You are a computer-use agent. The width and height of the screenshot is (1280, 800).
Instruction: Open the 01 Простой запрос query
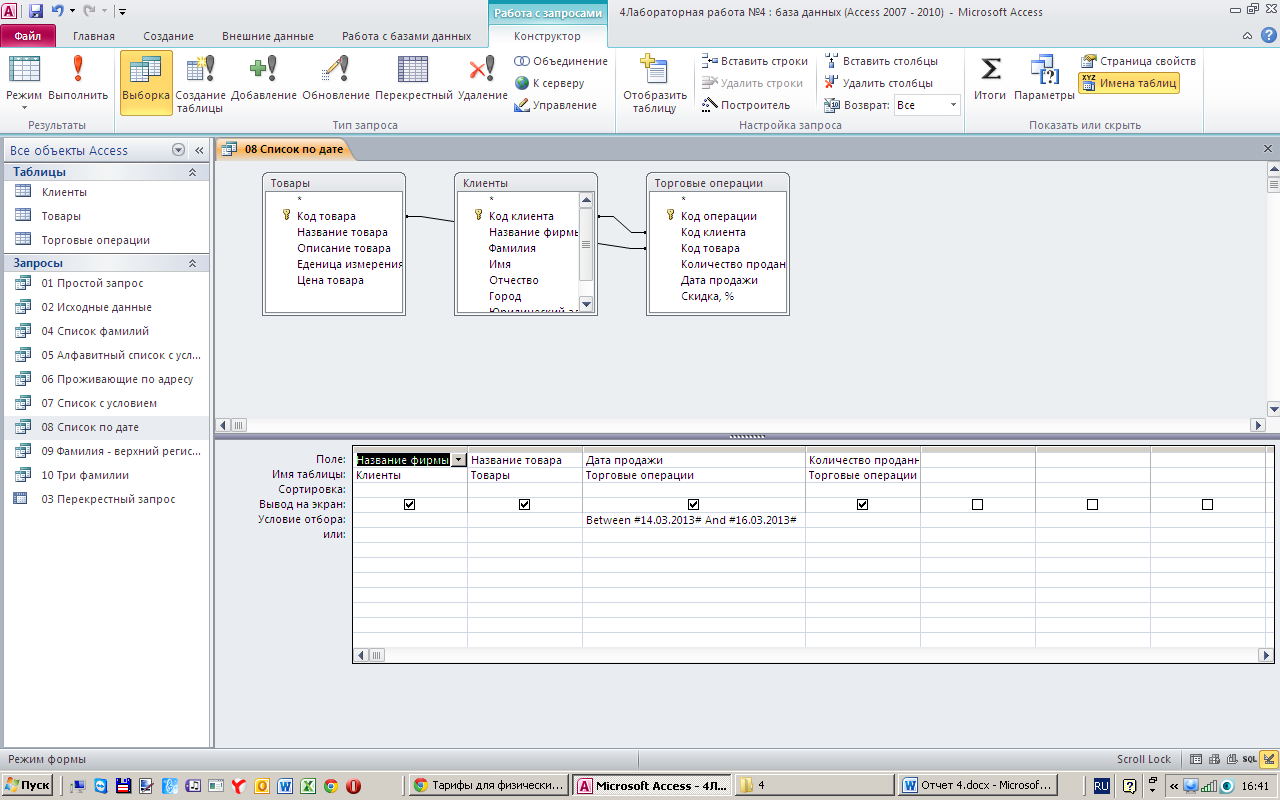105,283
